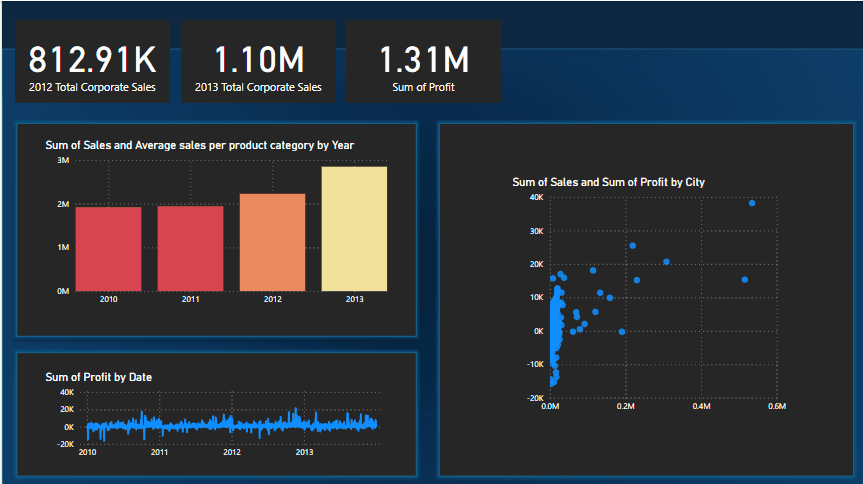
Task: Click the scatter chart title by City
Action: point(608,182)
